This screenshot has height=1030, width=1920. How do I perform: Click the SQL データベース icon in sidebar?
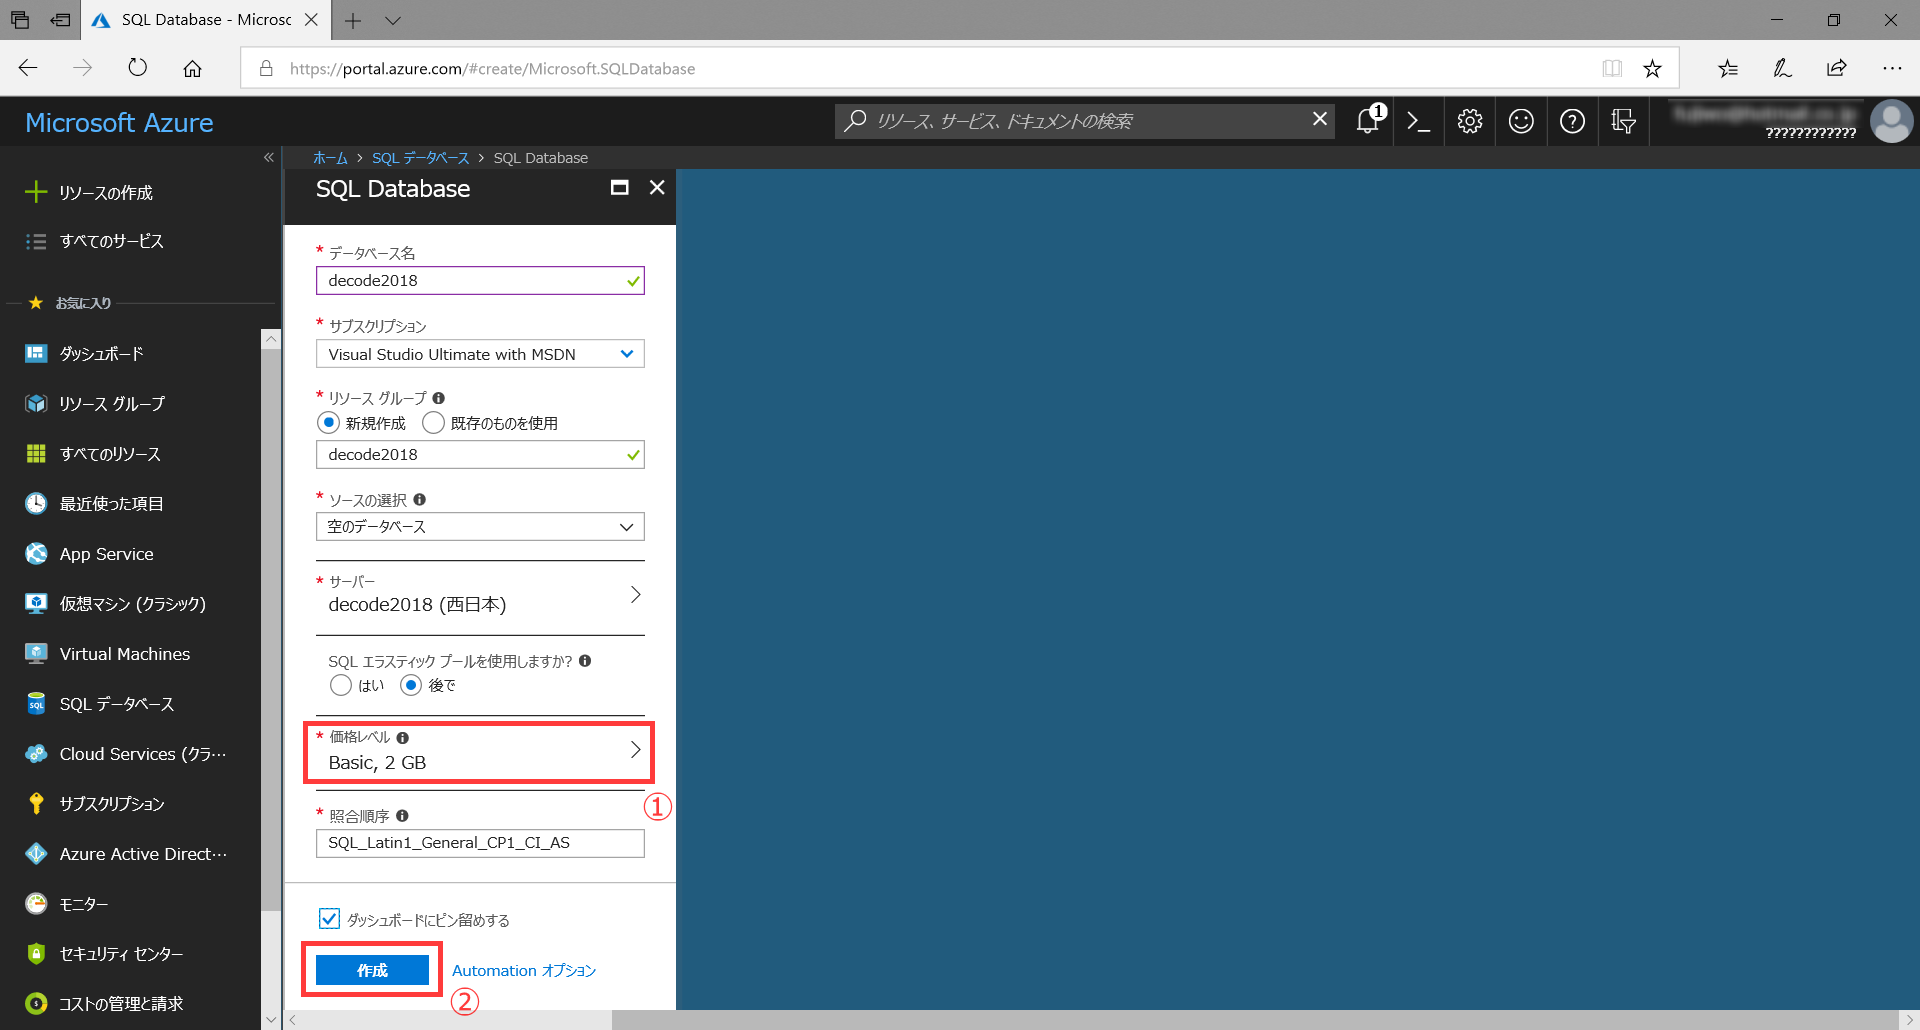(x=36, y=703)
